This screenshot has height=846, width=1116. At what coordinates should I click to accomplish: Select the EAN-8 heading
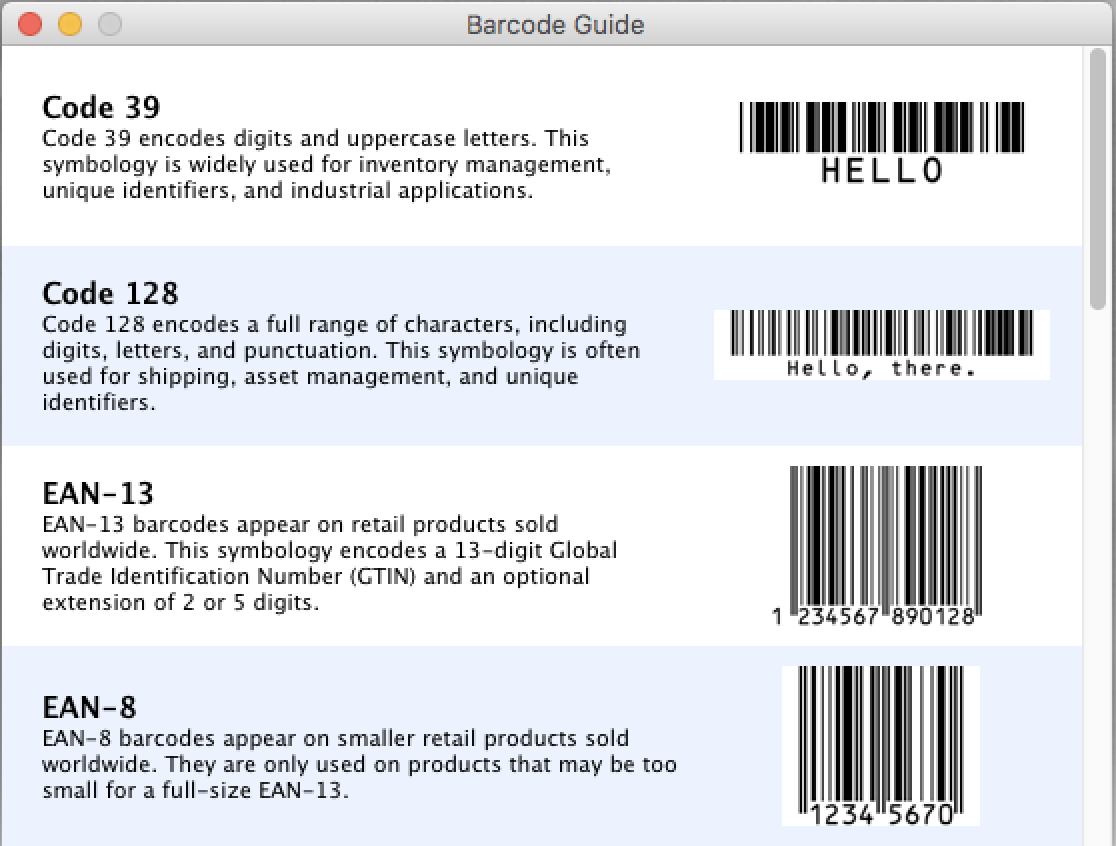(89, 707)
